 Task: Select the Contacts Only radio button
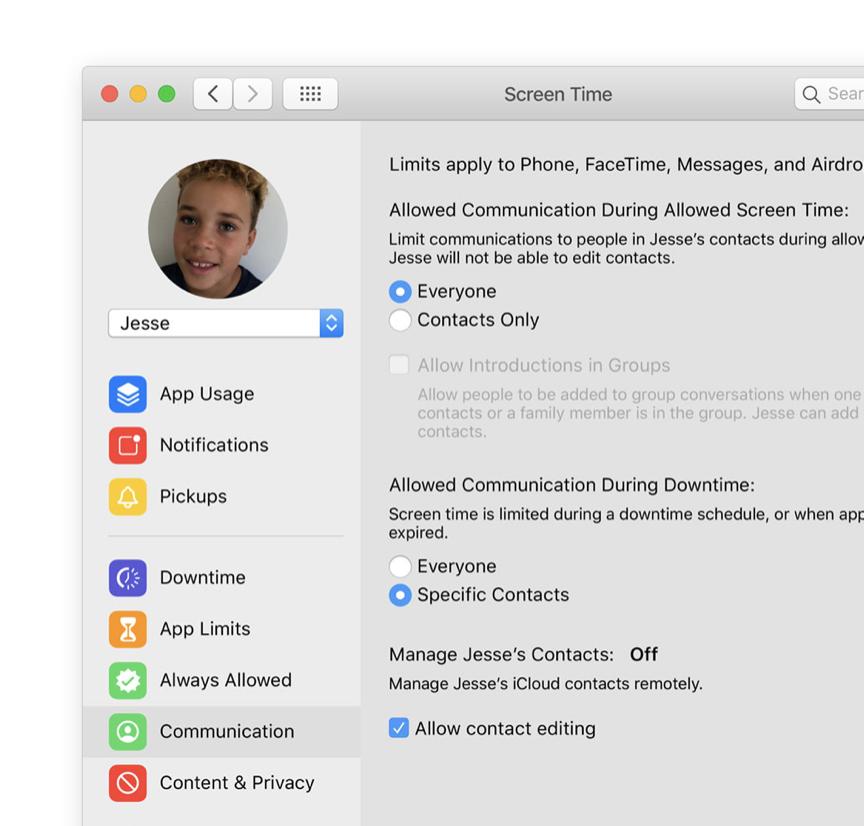coord(400,320)
